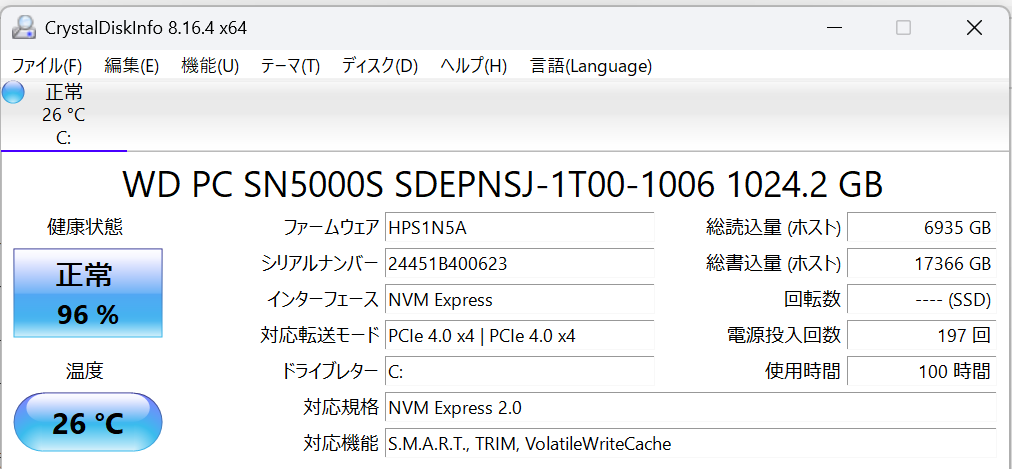The image size is (1012, 469).
Task: Click the total host writes 17366 GB field
Action: pyautogui.click(x=921, y=264)
